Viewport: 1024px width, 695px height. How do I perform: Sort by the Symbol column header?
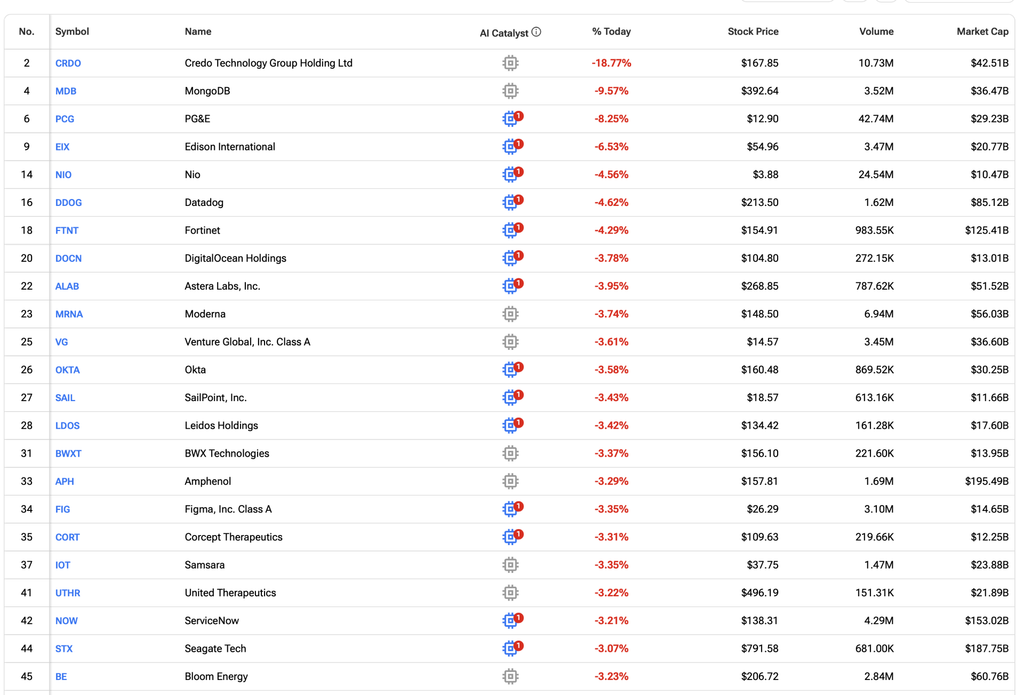(x=72, y=31)
